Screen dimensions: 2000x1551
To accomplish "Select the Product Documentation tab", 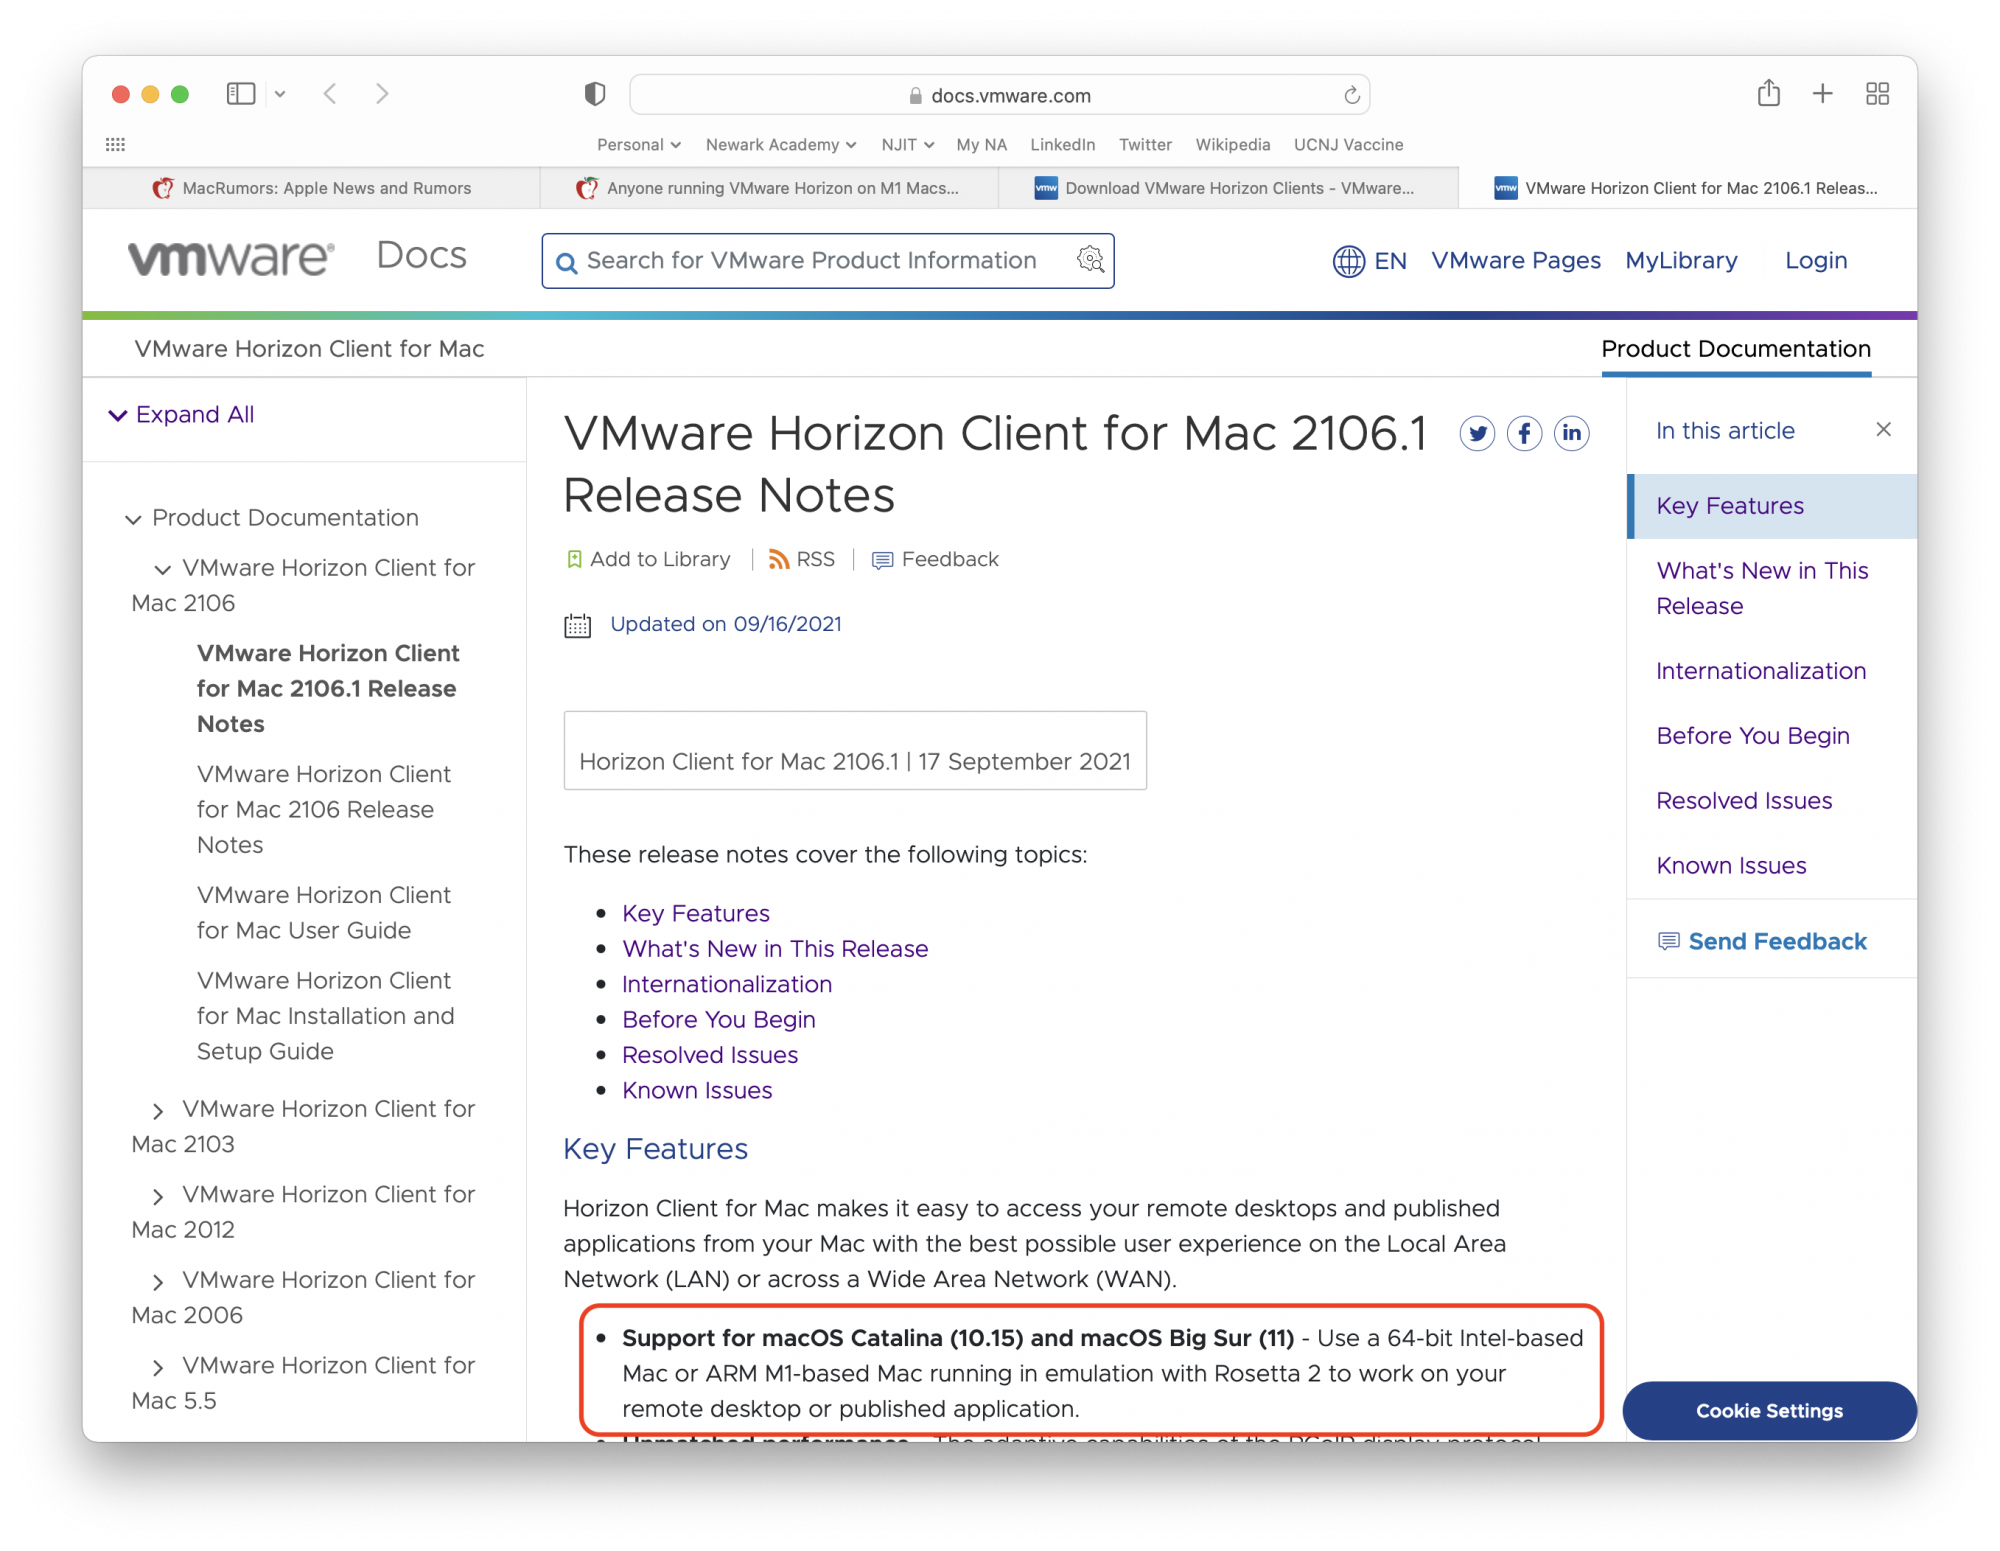I will pos(1735,349).
